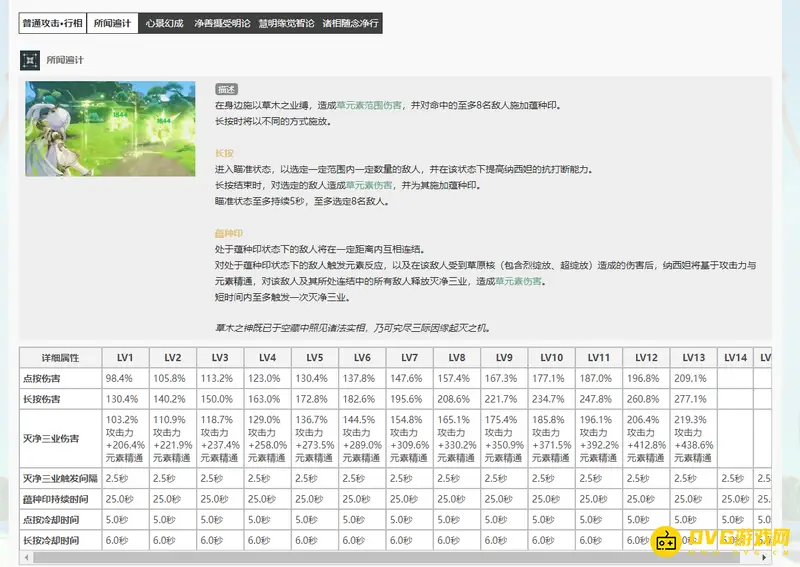800x567 pixels.
Task: Switch to the 普通攻击•行相 tab
Action: 51,23
